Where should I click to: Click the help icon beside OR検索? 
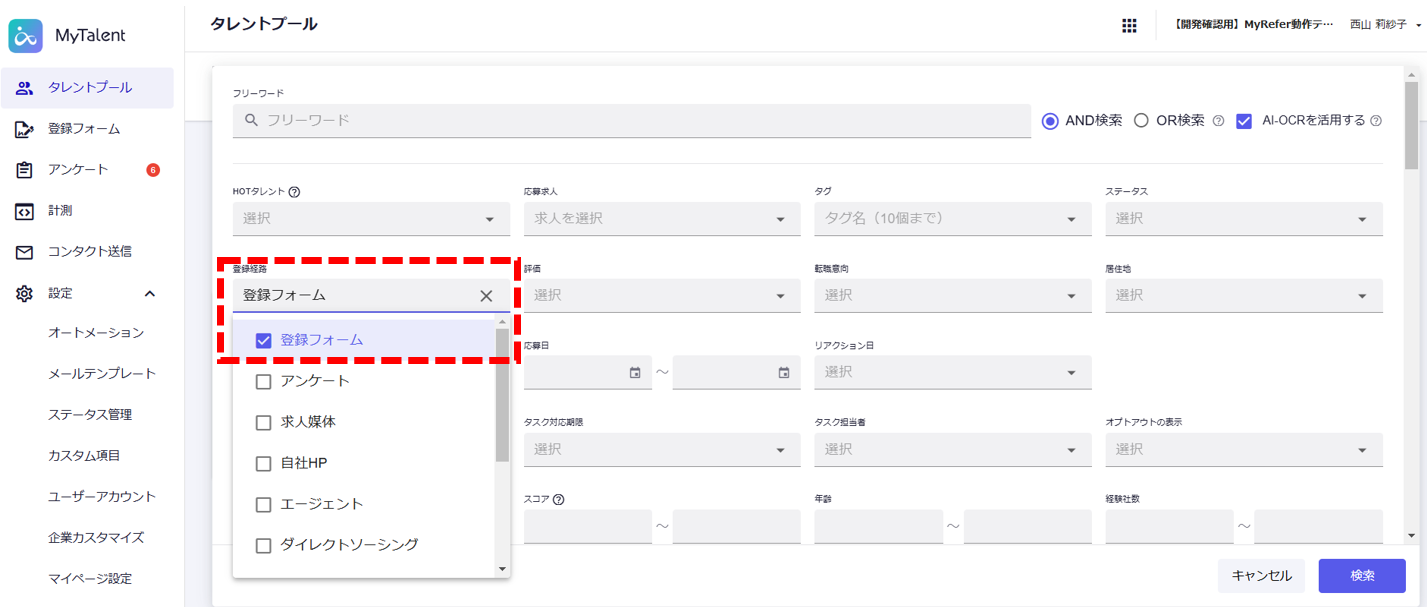click(1218, 121)
